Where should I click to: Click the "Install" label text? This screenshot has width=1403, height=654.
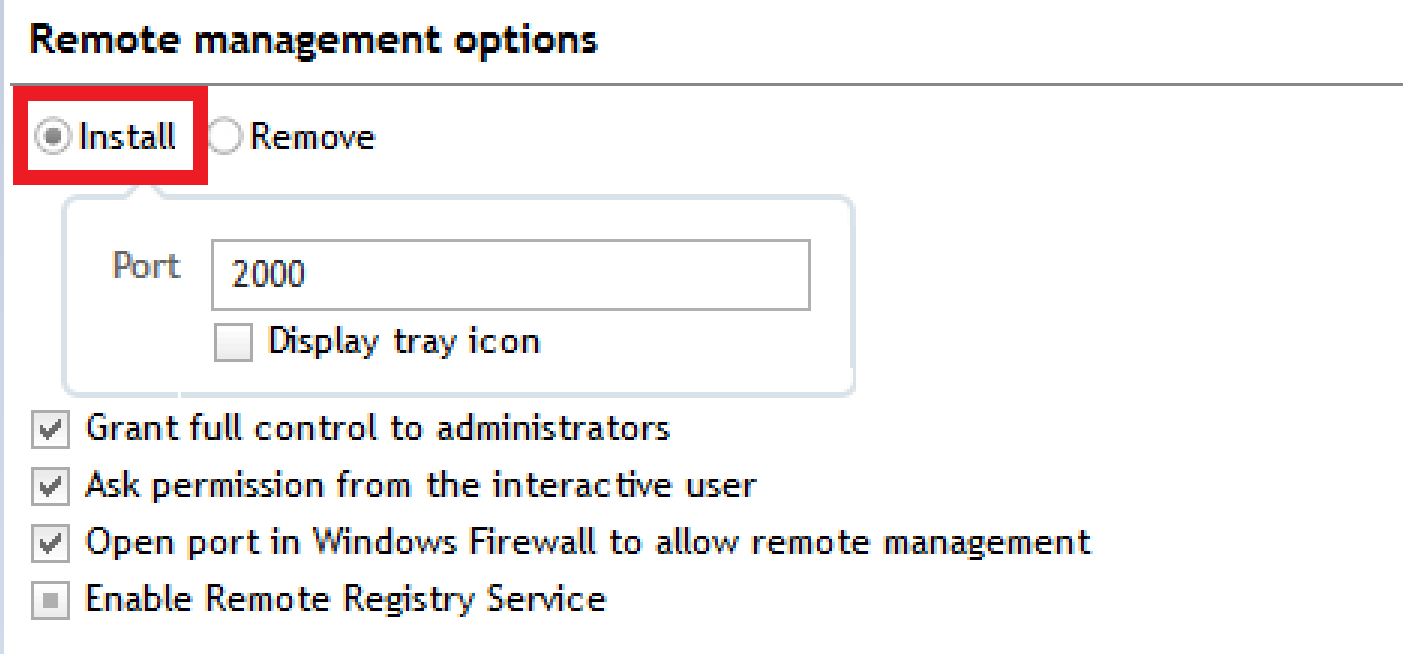pyautogui.click(x=127, y=136)
